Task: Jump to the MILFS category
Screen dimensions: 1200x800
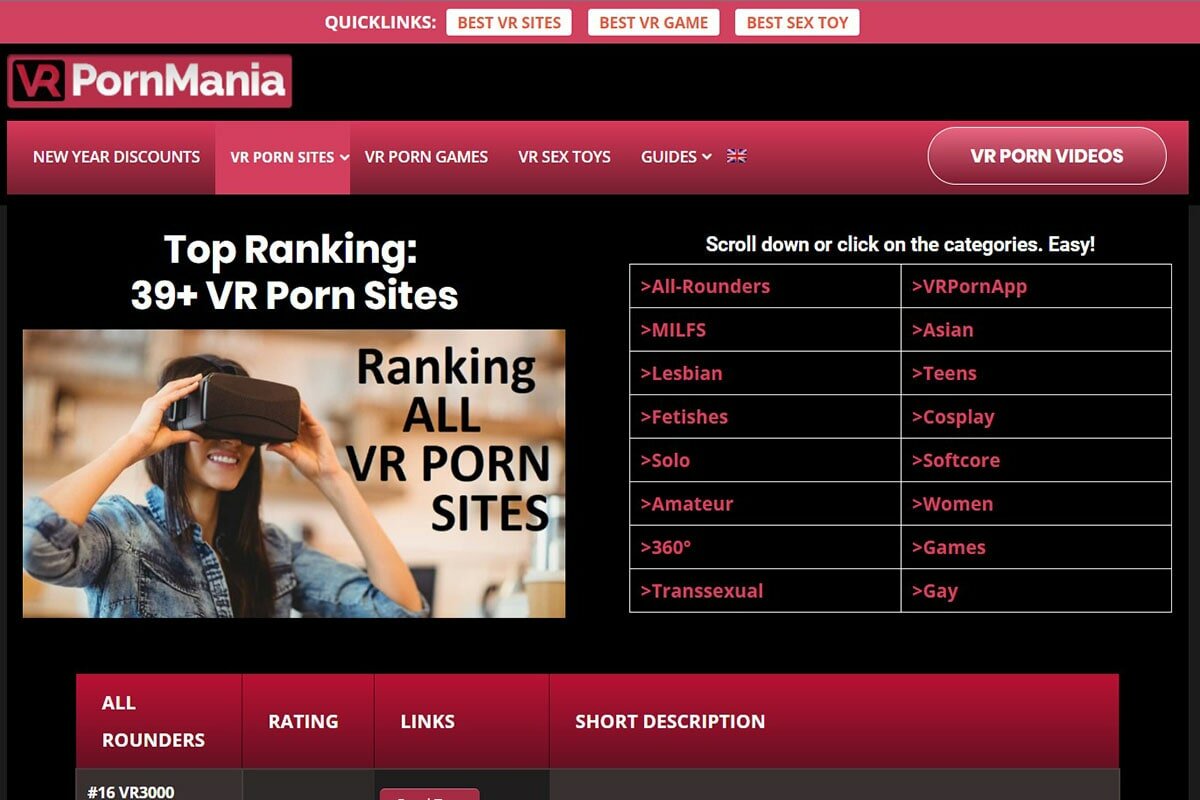Action: (673, 330)
